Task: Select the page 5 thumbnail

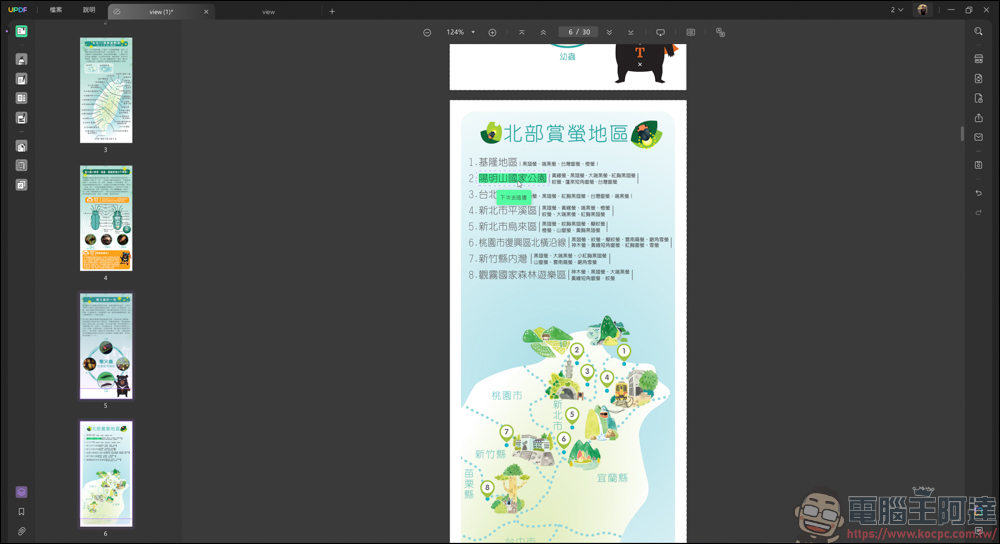Action: [x=106, y=346]
